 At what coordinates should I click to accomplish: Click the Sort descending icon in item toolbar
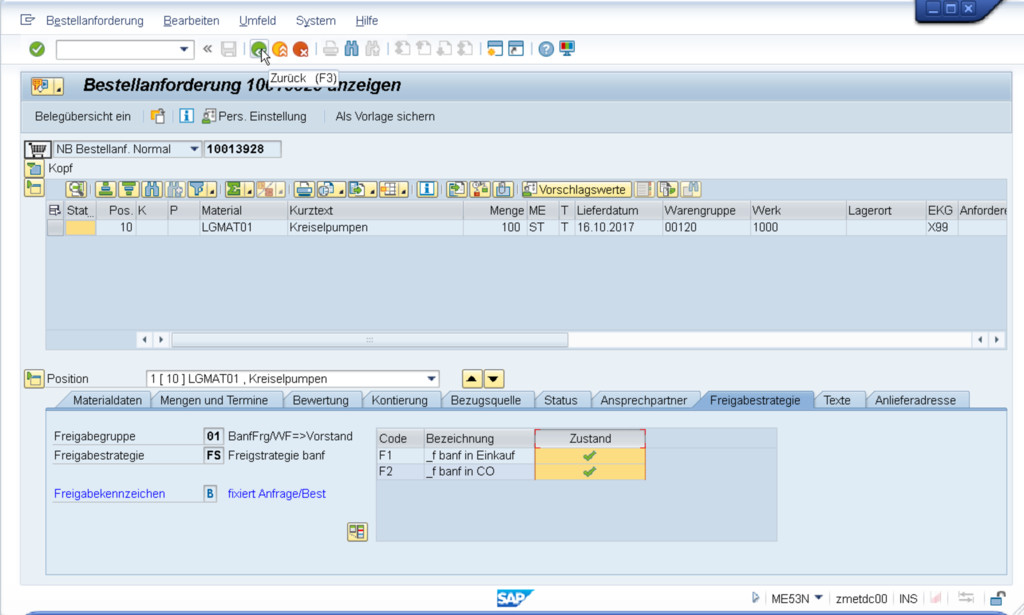pyautogui.click(x=129, y=189)
